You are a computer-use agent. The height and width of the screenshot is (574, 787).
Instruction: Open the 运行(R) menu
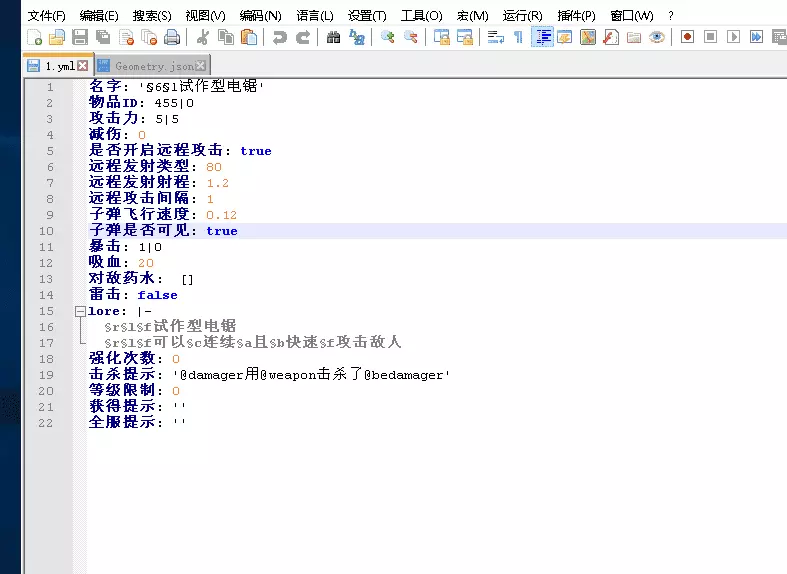522,16
